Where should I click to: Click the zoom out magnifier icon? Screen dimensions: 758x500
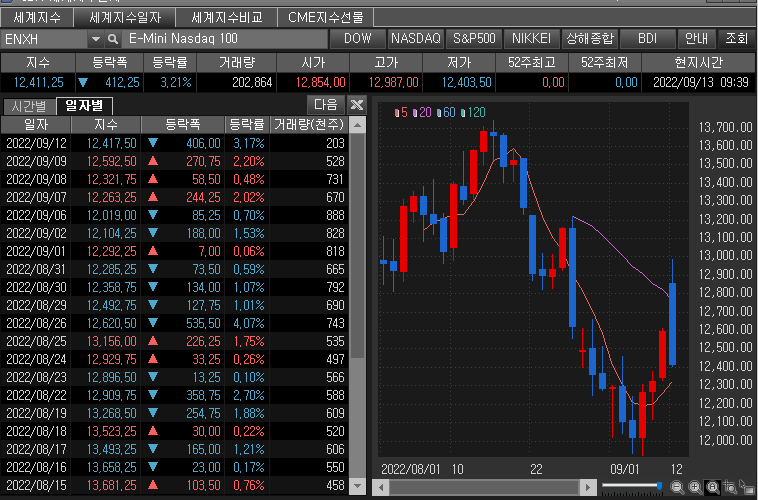pos(677,487)
